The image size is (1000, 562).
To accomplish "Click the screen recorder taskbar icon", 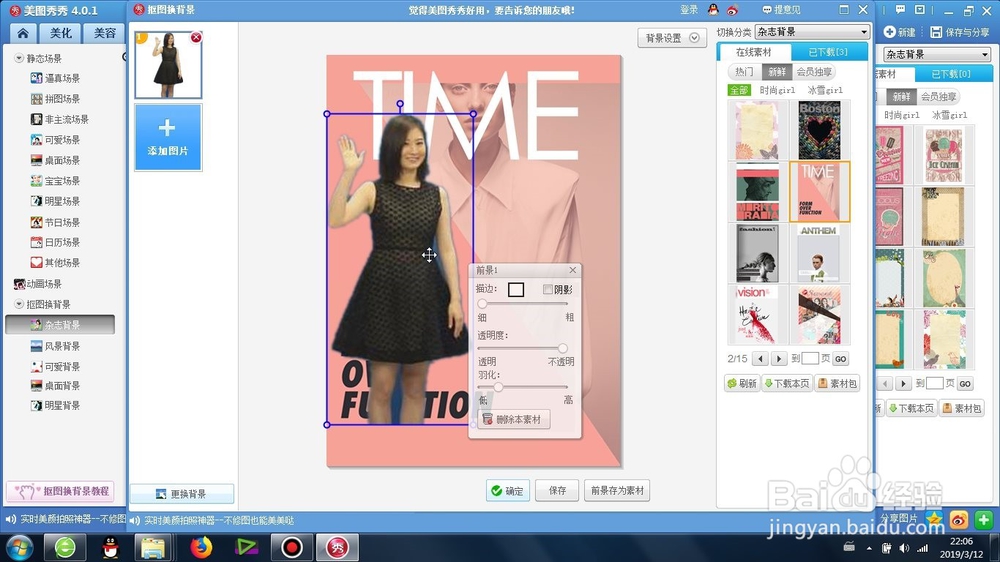I will pos(291,547).
